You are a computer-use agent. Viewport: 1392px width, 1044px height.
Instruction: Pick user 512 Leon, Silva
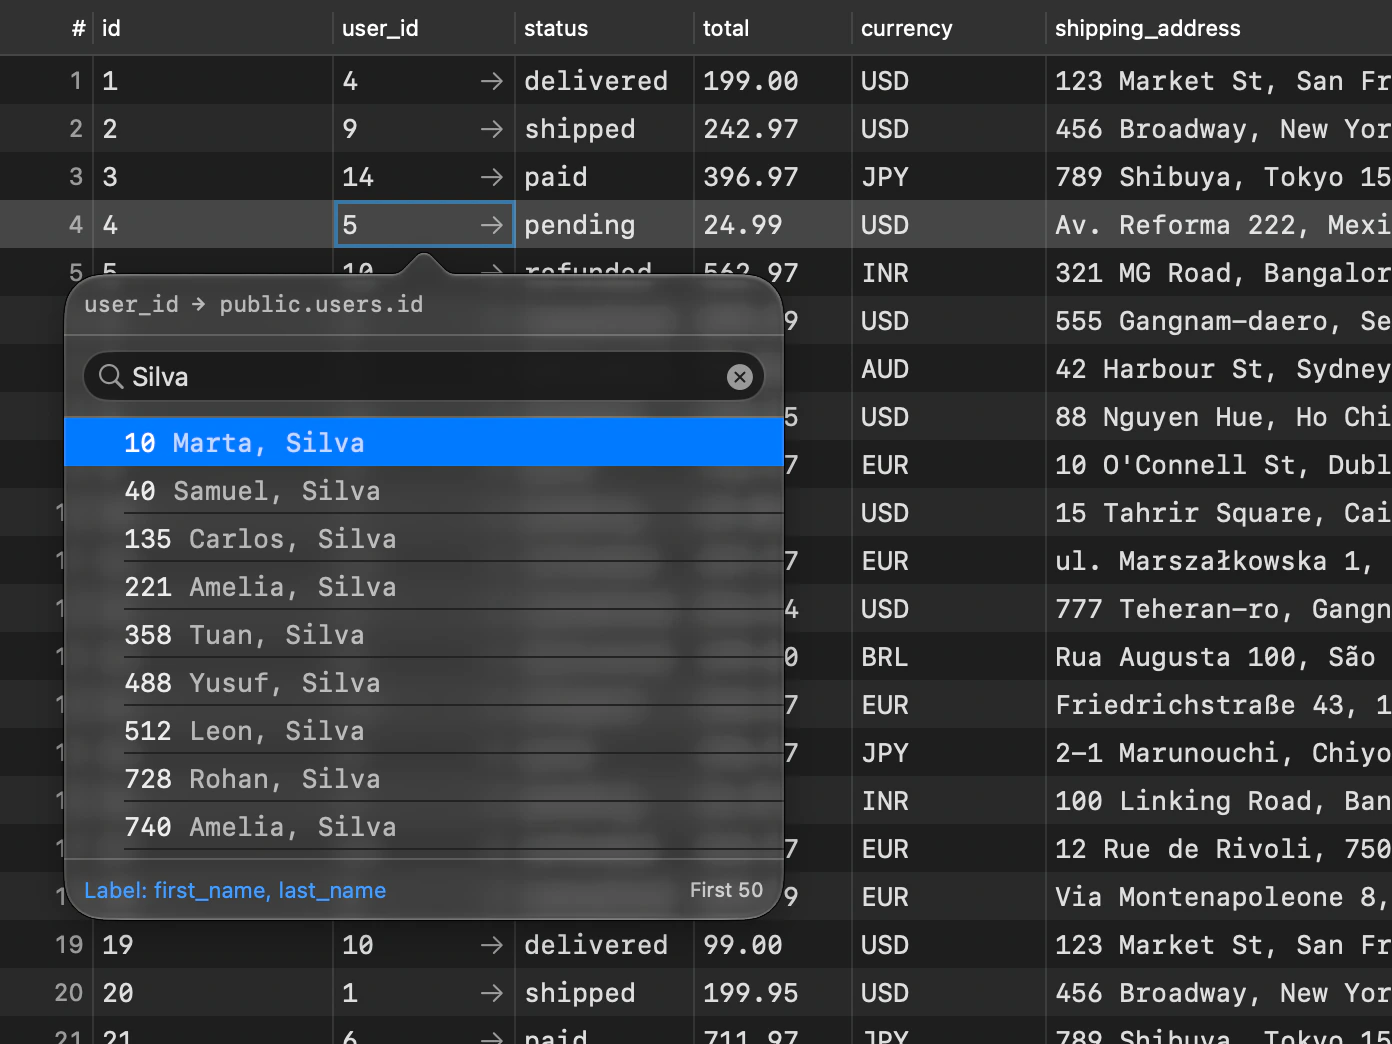click(424, 730)
